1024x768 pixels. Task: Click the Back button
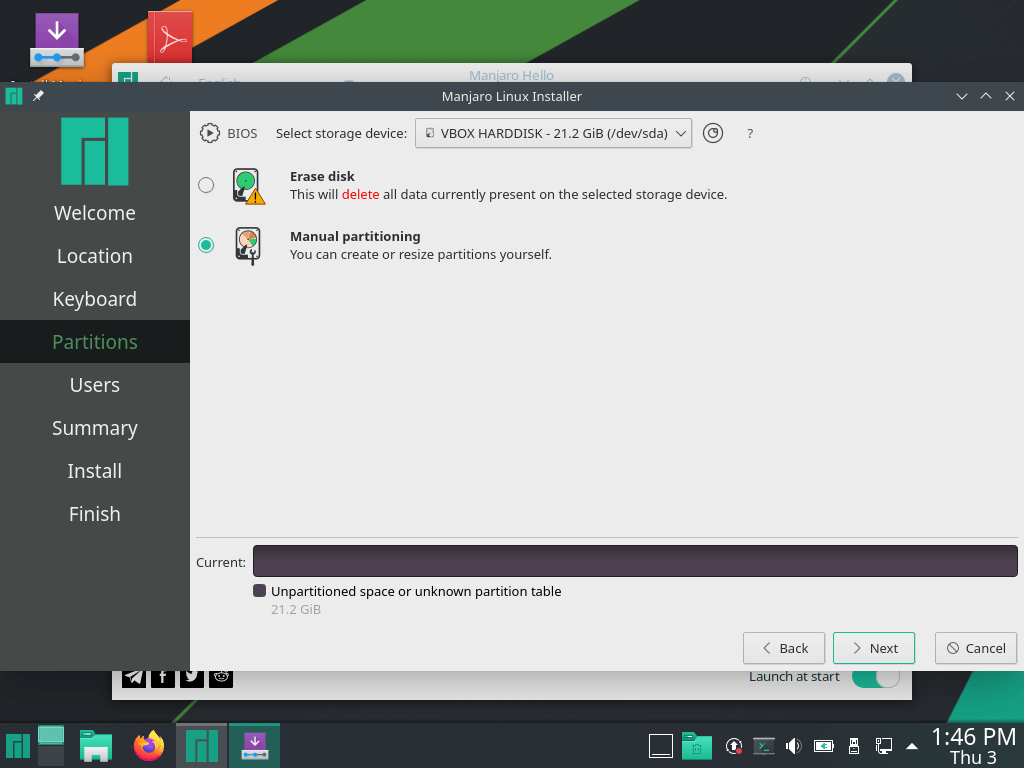pyautogui.click(x=783, y=648)
